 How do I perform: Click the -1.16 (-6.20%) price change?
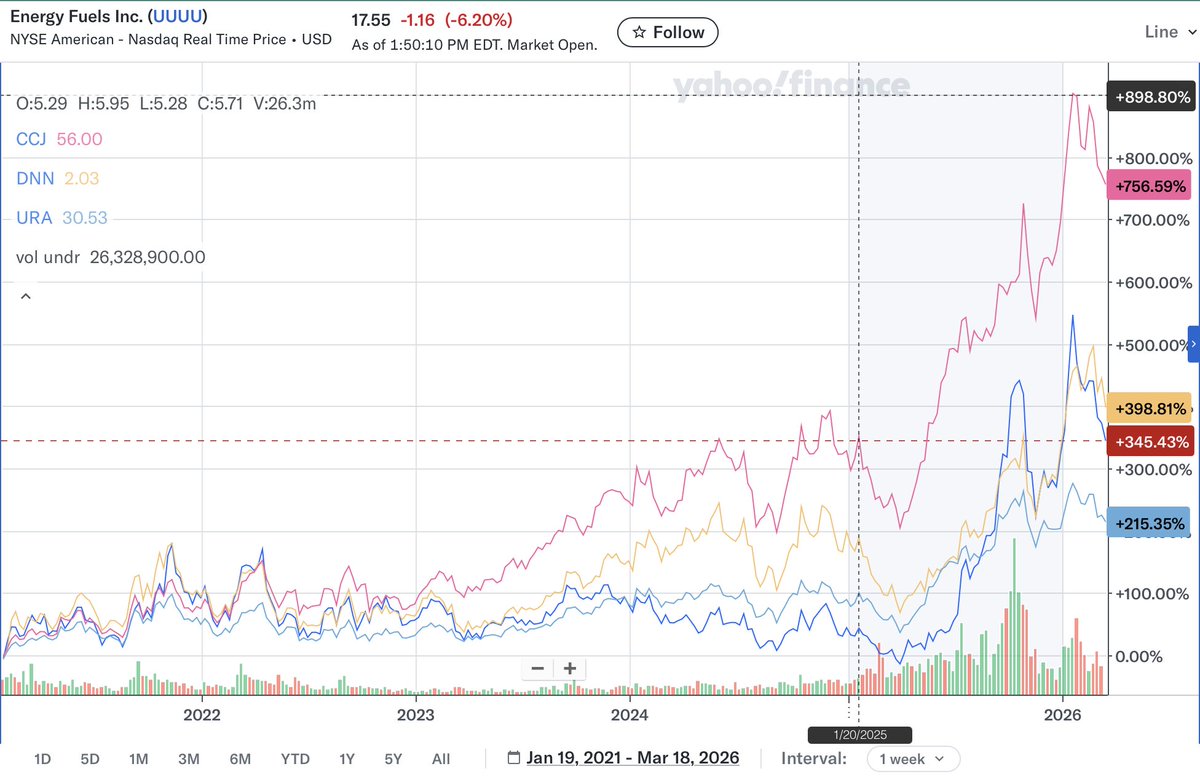coord(458,18)
